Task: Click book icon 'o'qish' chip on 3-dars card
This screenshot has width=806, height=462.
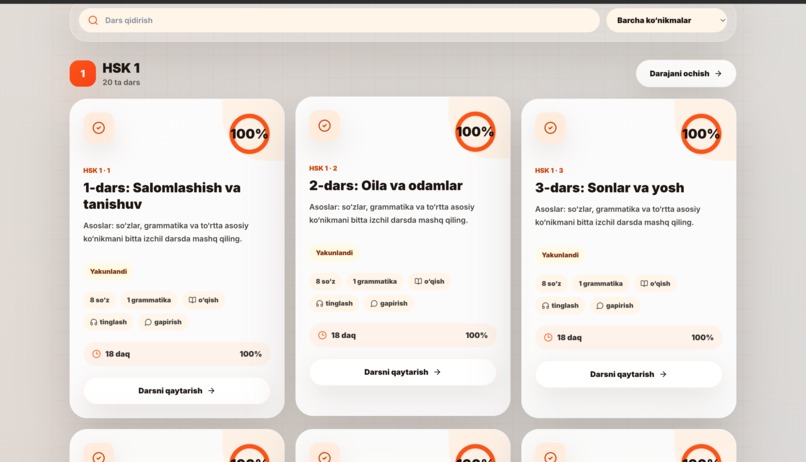Action: tap(655, 284)
